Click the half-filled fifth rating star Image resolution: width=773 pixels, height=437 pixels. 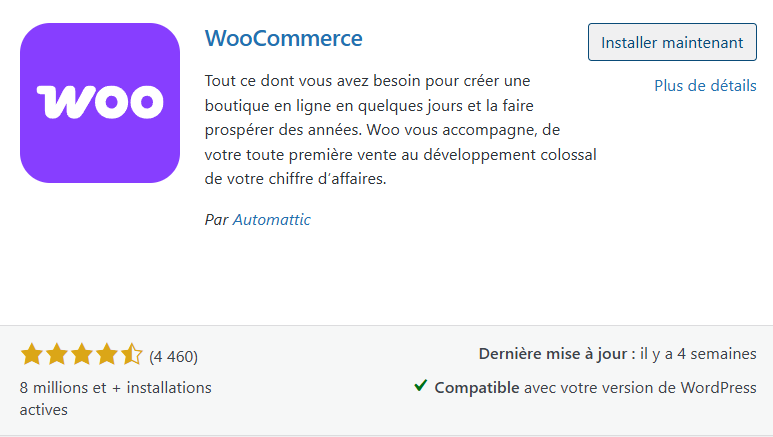coord(132,355)
